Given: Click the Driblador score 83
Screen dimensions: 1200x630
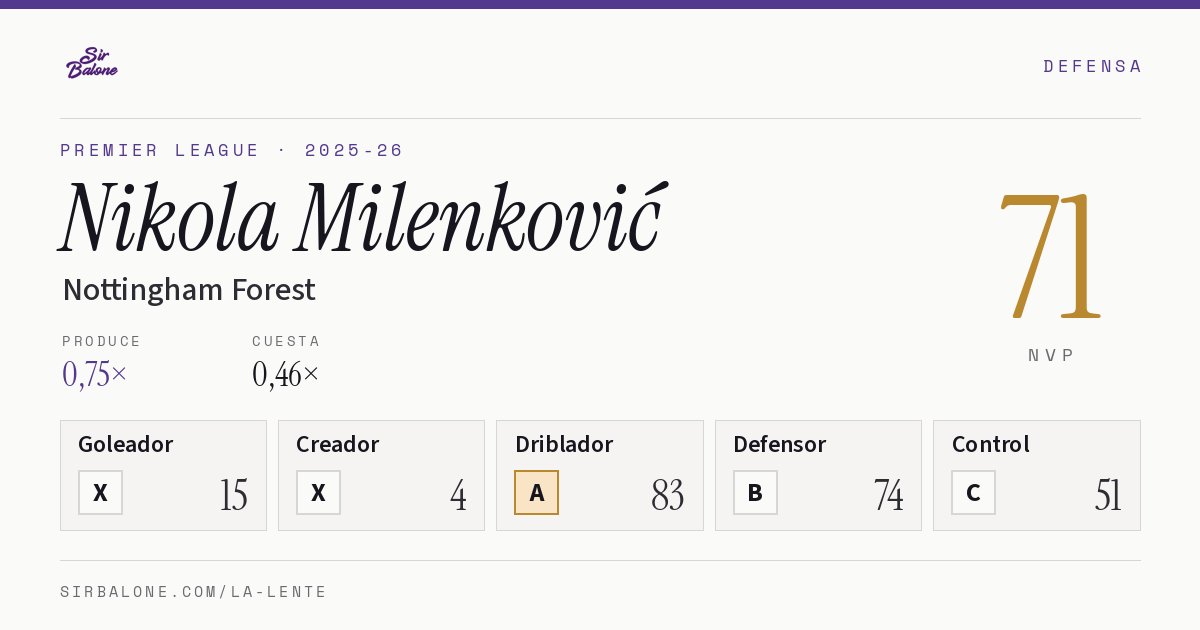Looking at the screenshot, I should (x=667, y=495).
